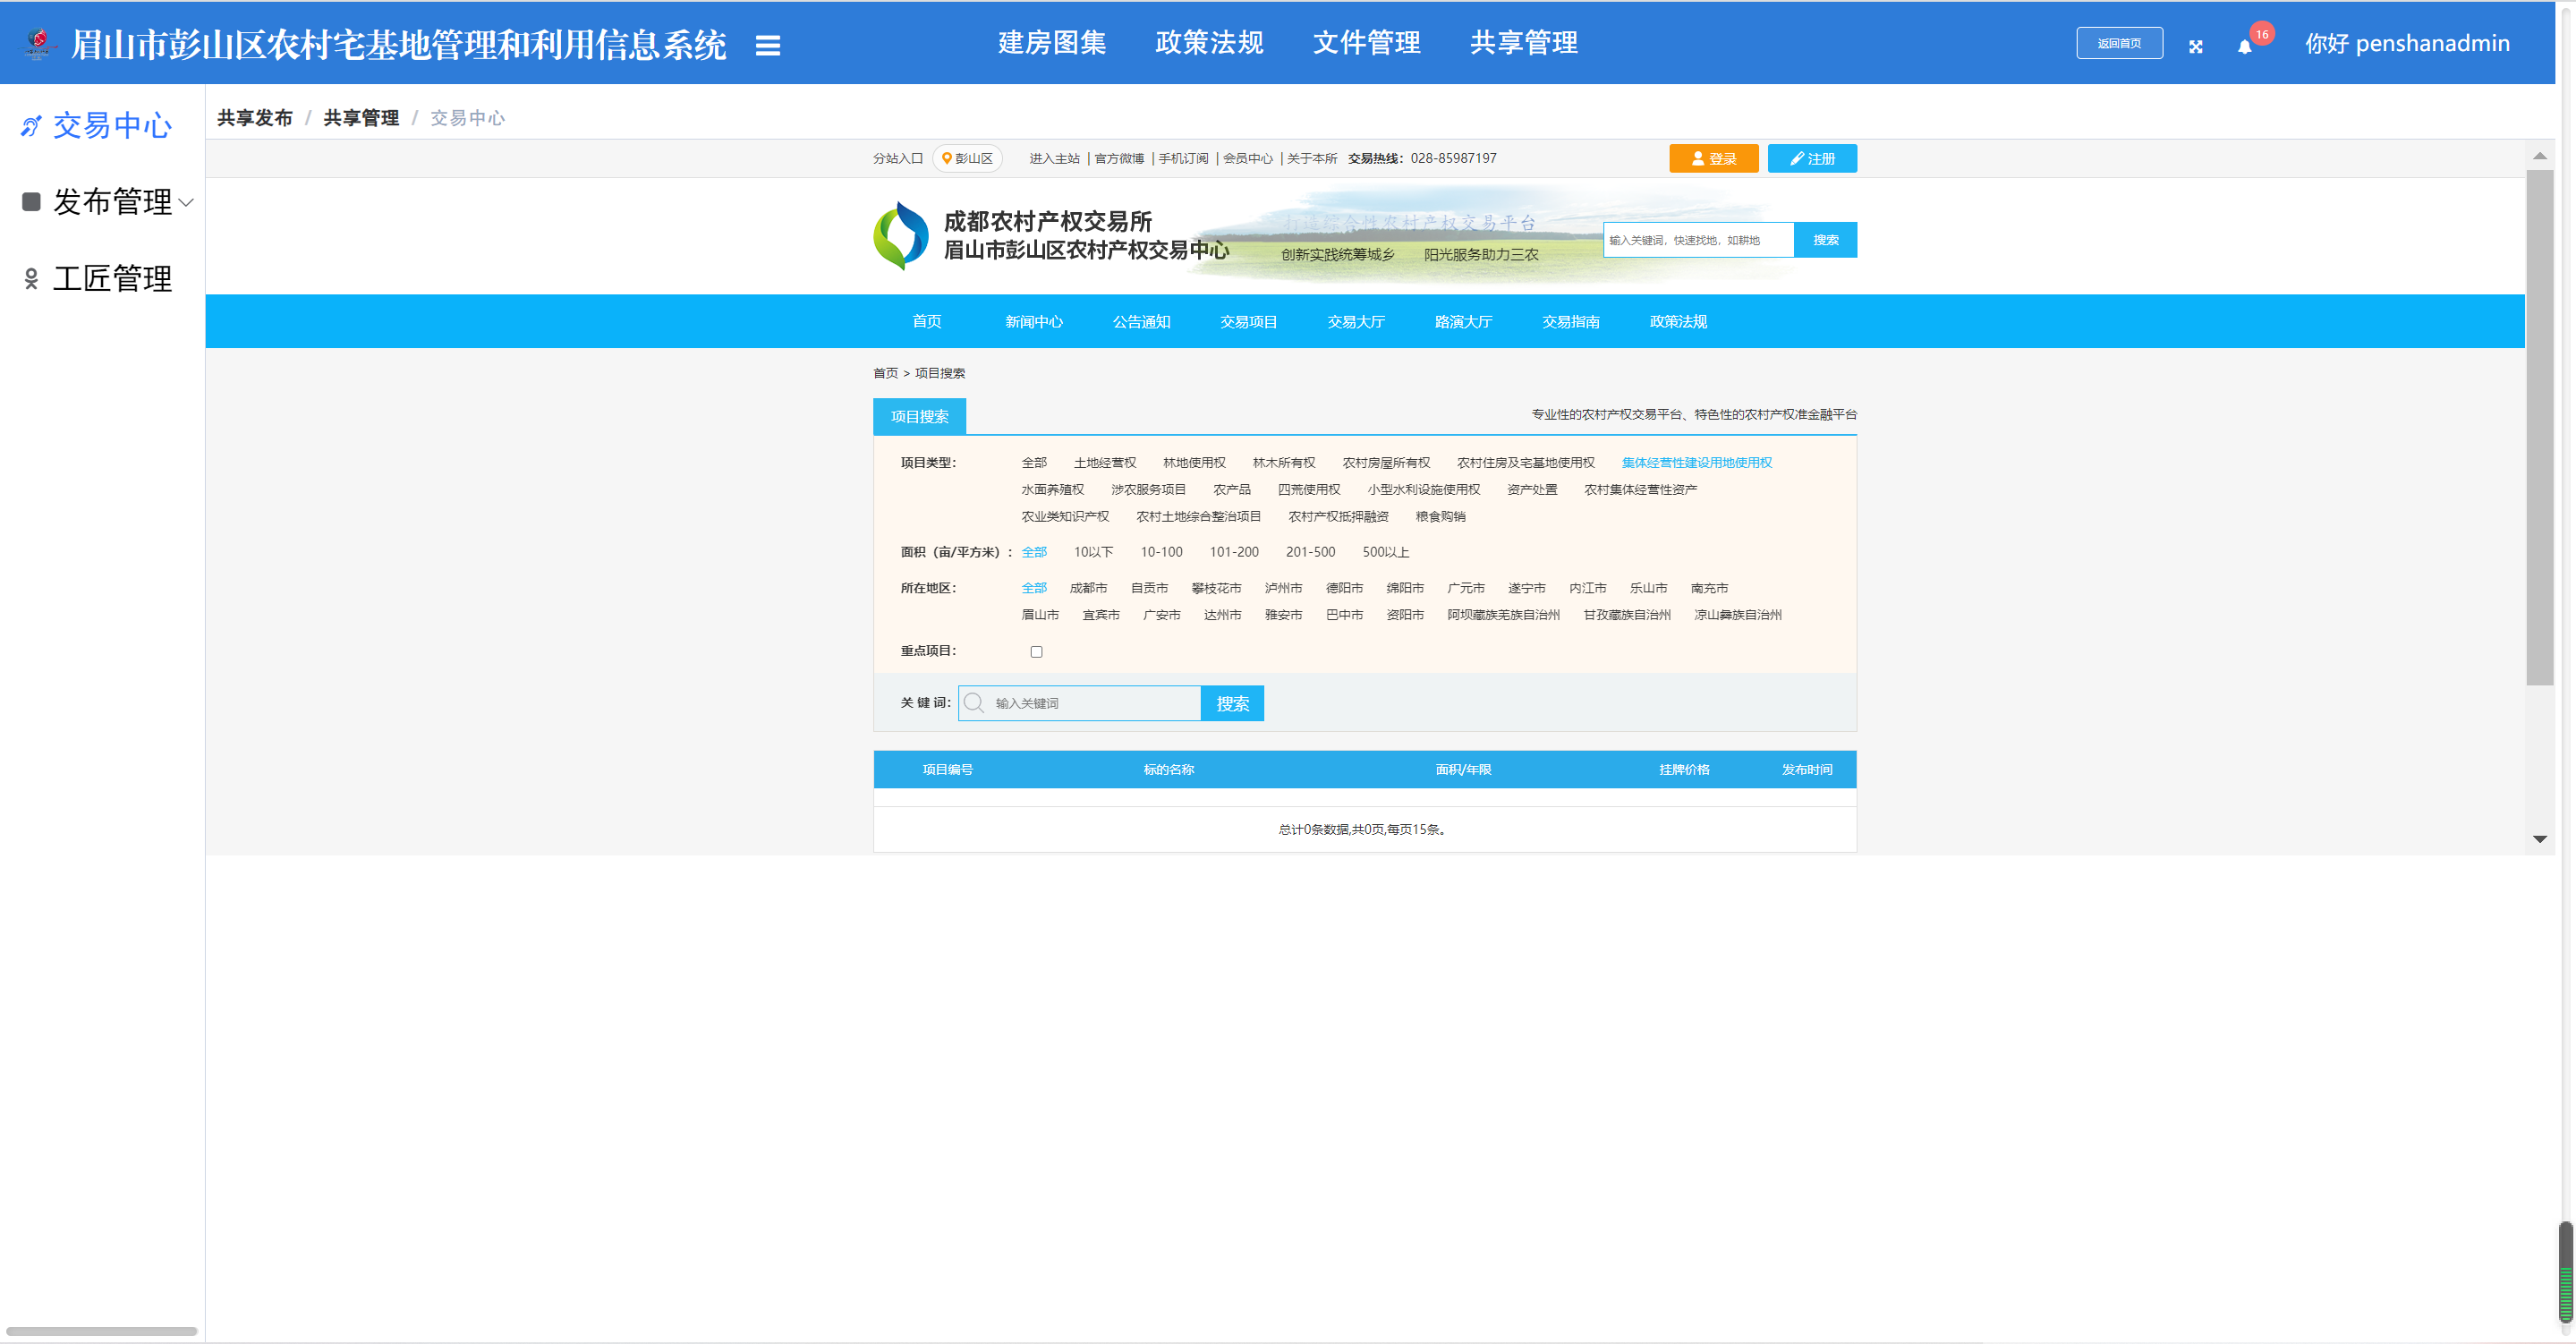Click the 返回首页 button

pyautogui.click(x=2119, y=43)
